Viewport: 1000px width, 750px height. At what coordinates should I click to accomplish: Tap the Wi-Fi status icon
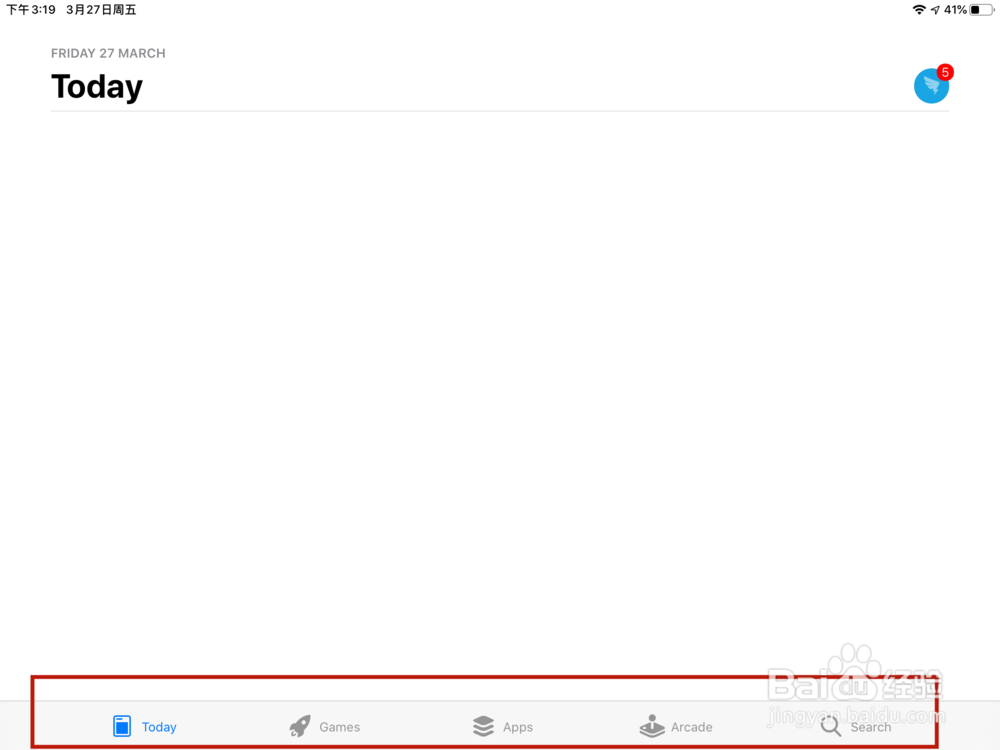click(x=919, y=10)
